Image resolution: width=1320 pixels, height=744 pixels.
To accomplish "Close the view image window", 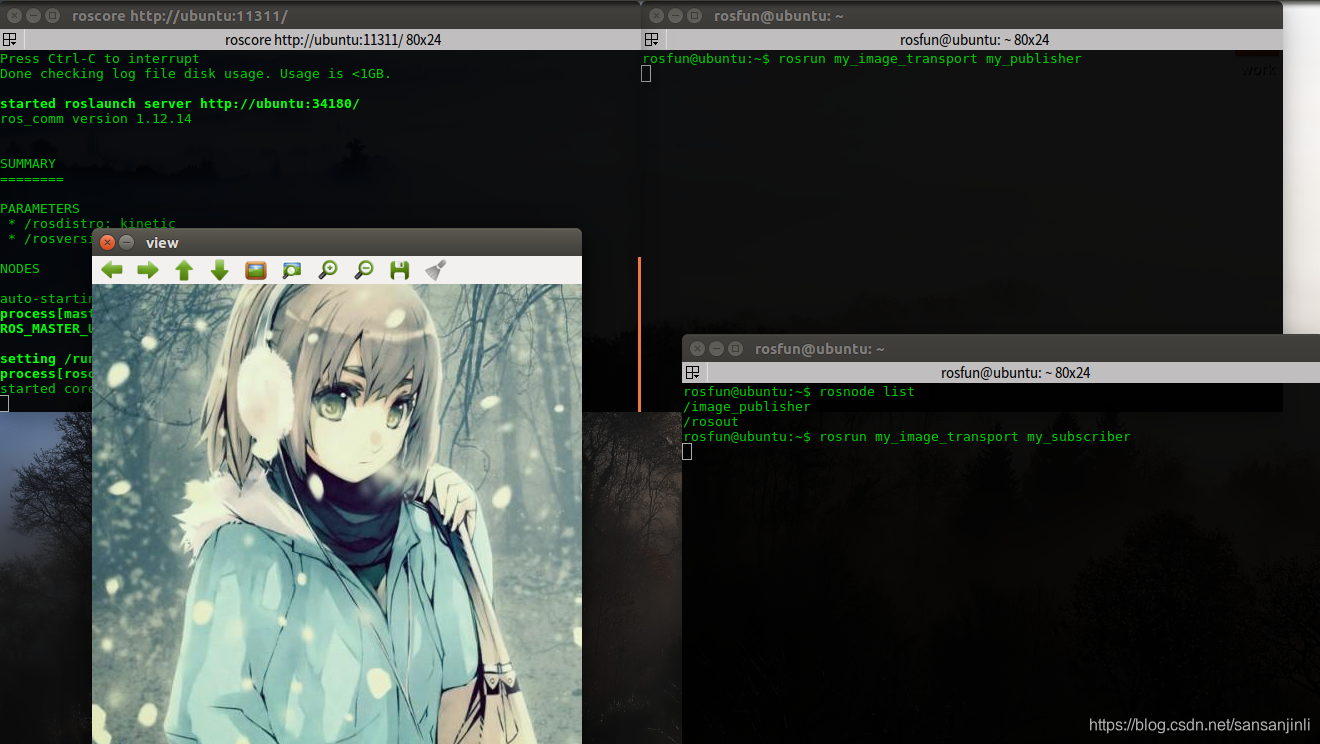I will (x=107, y=242).
